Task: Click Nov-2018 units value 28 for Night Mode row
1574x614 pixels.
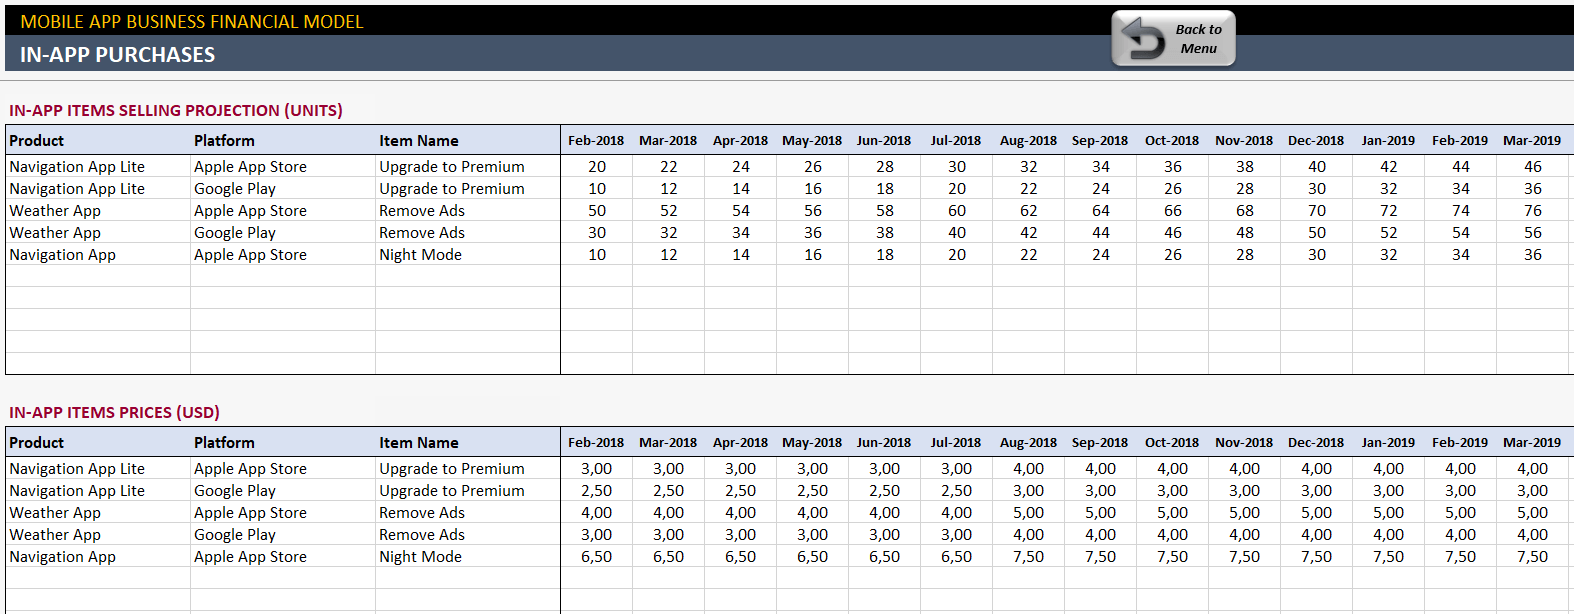Action: (x=1245, y=255)
